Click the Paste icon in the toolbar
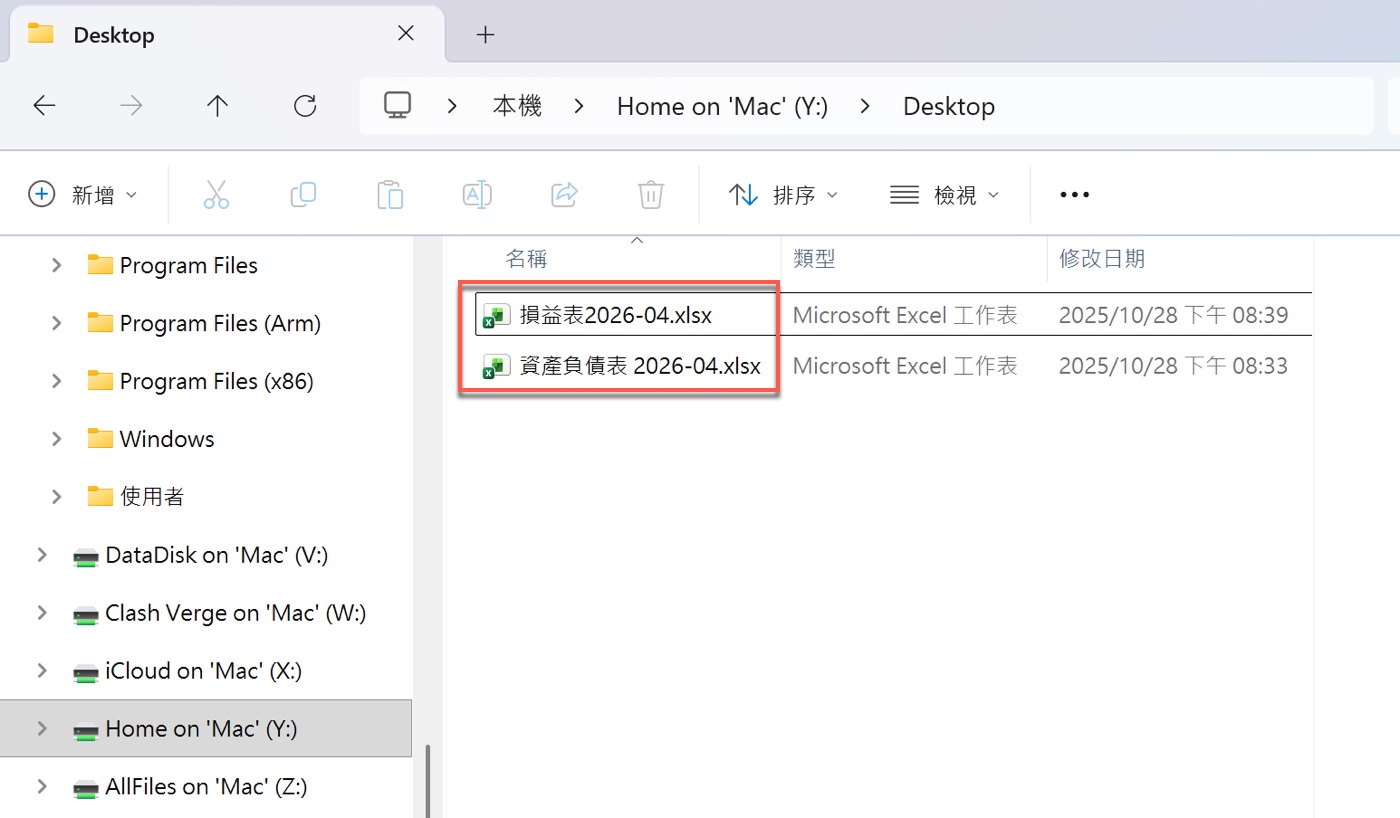Viewport: 1400px width, 818px height. pyautogui.click(x=390, y=194)
